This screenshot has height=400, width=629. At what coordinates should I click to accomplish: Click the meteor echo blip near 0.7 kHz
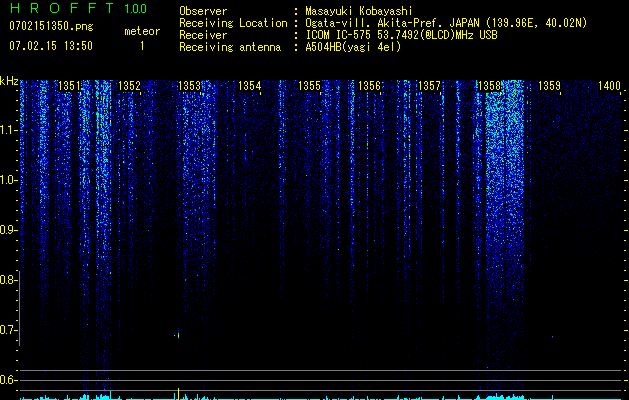178,335
